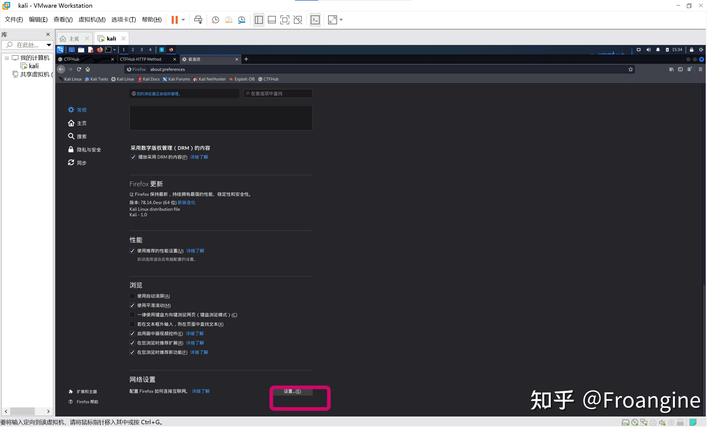Open file manager icon in Kali panel

(81, 50)
